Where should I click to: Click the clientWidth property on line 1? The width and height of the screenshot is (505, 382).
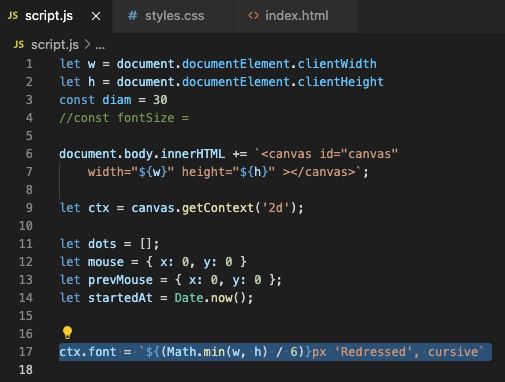click(337, 64)
